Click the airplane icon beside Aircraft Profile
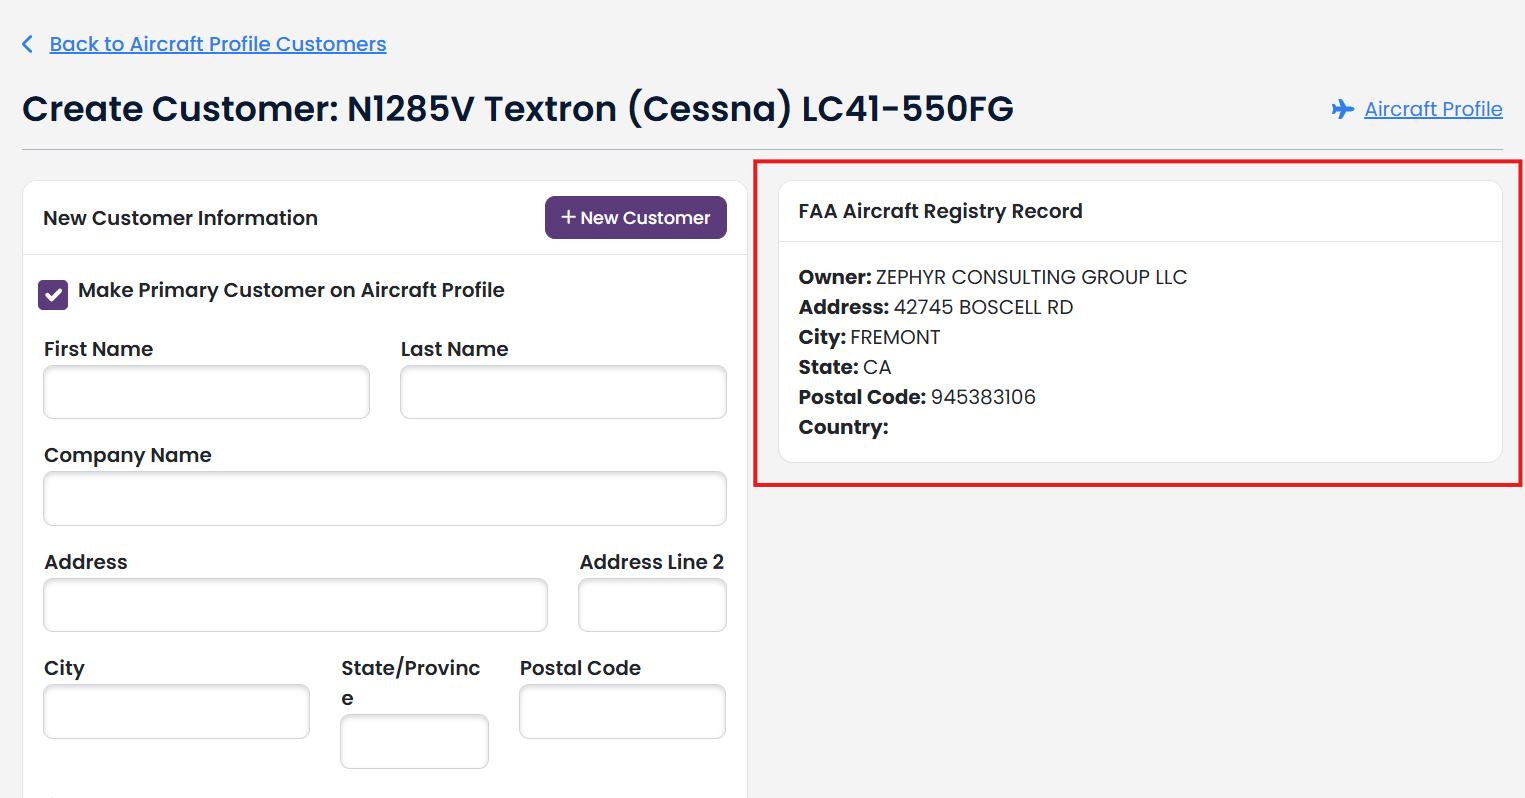1525x798 pixels. 1342,109
